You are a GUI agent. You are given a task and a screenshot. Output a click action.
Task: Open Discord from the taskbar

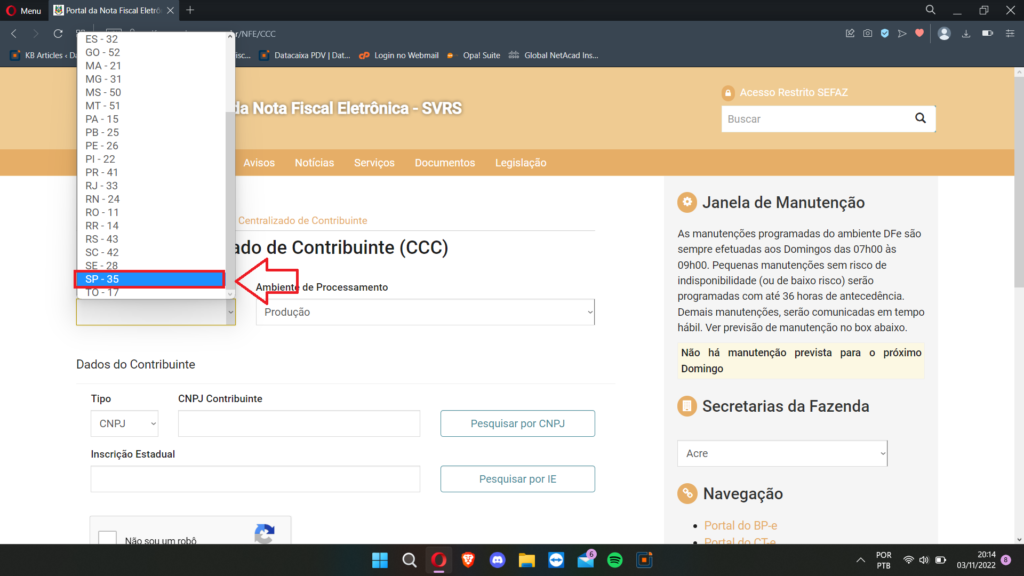497,560
